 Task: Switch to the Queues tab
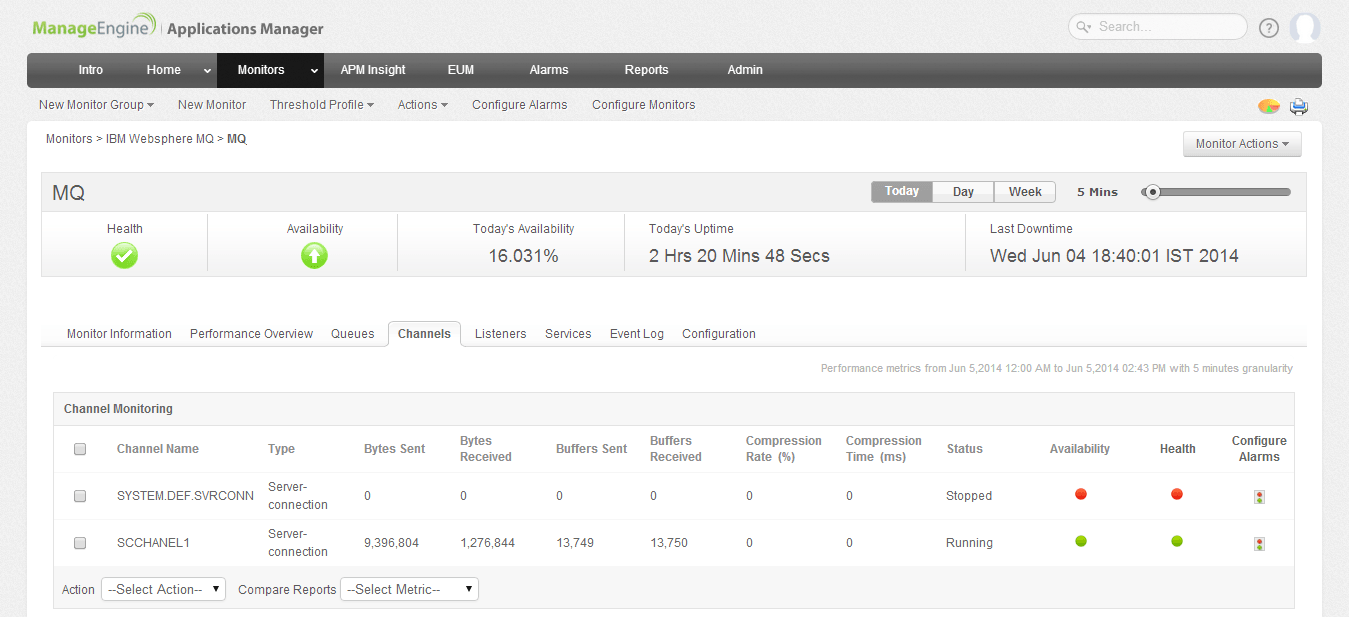click(x=352, y=334)
